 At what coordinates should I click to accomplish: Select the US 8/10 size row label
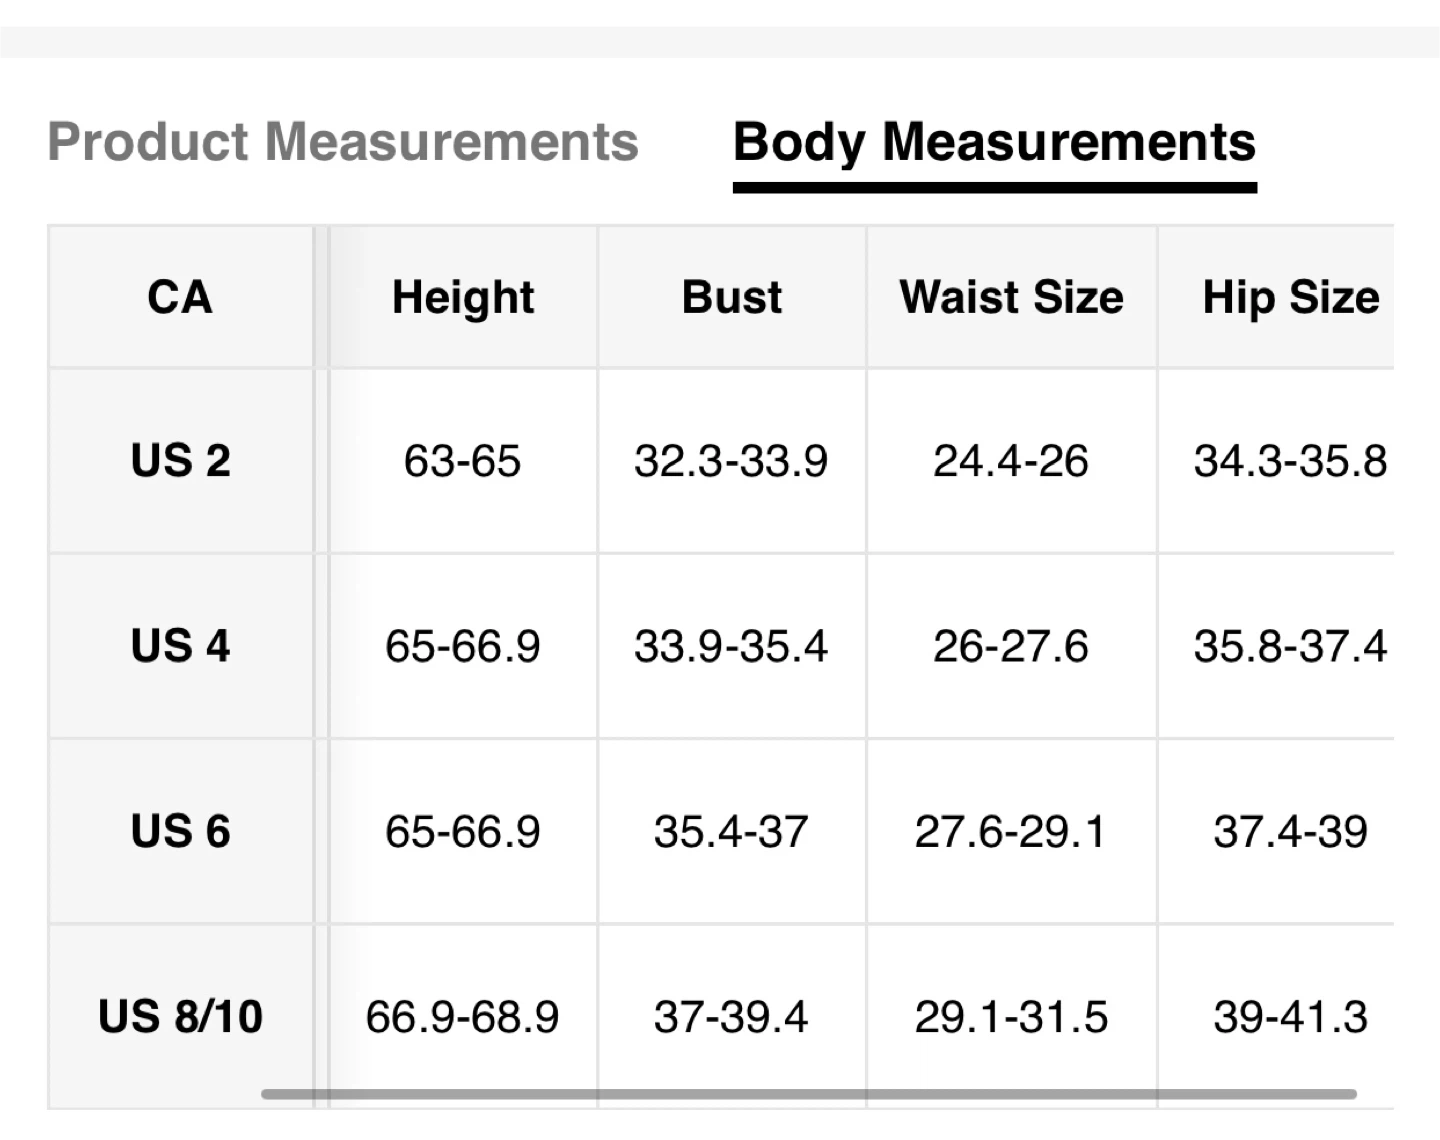pos(180,1016)
